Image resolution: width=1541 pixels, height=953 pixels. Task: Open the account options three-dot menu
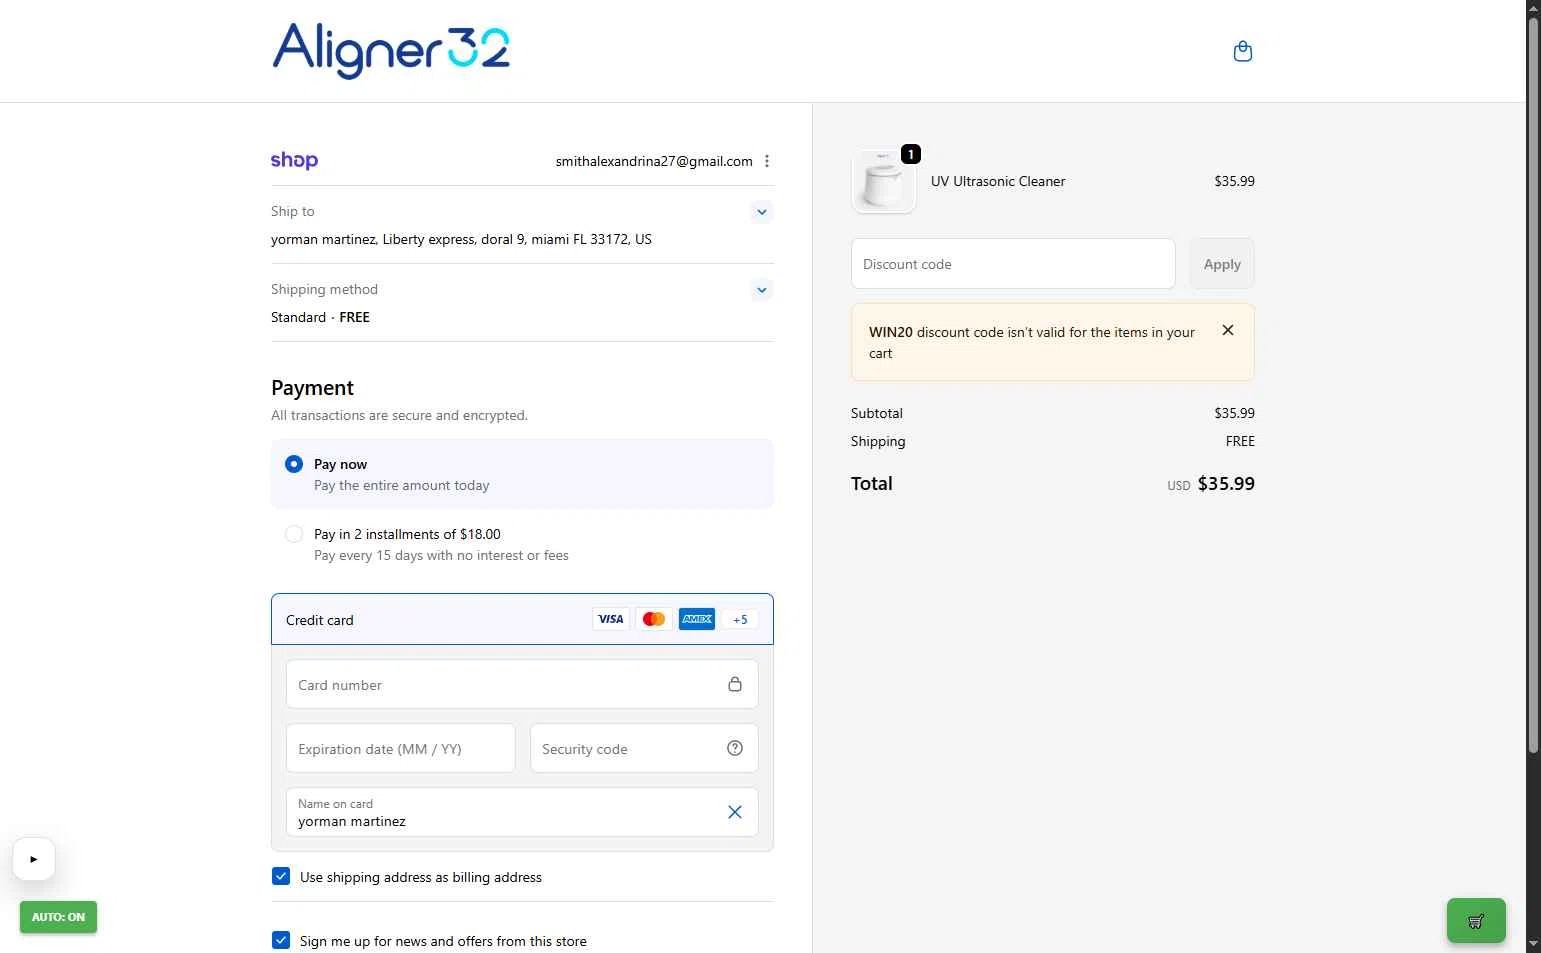[767, 161]
